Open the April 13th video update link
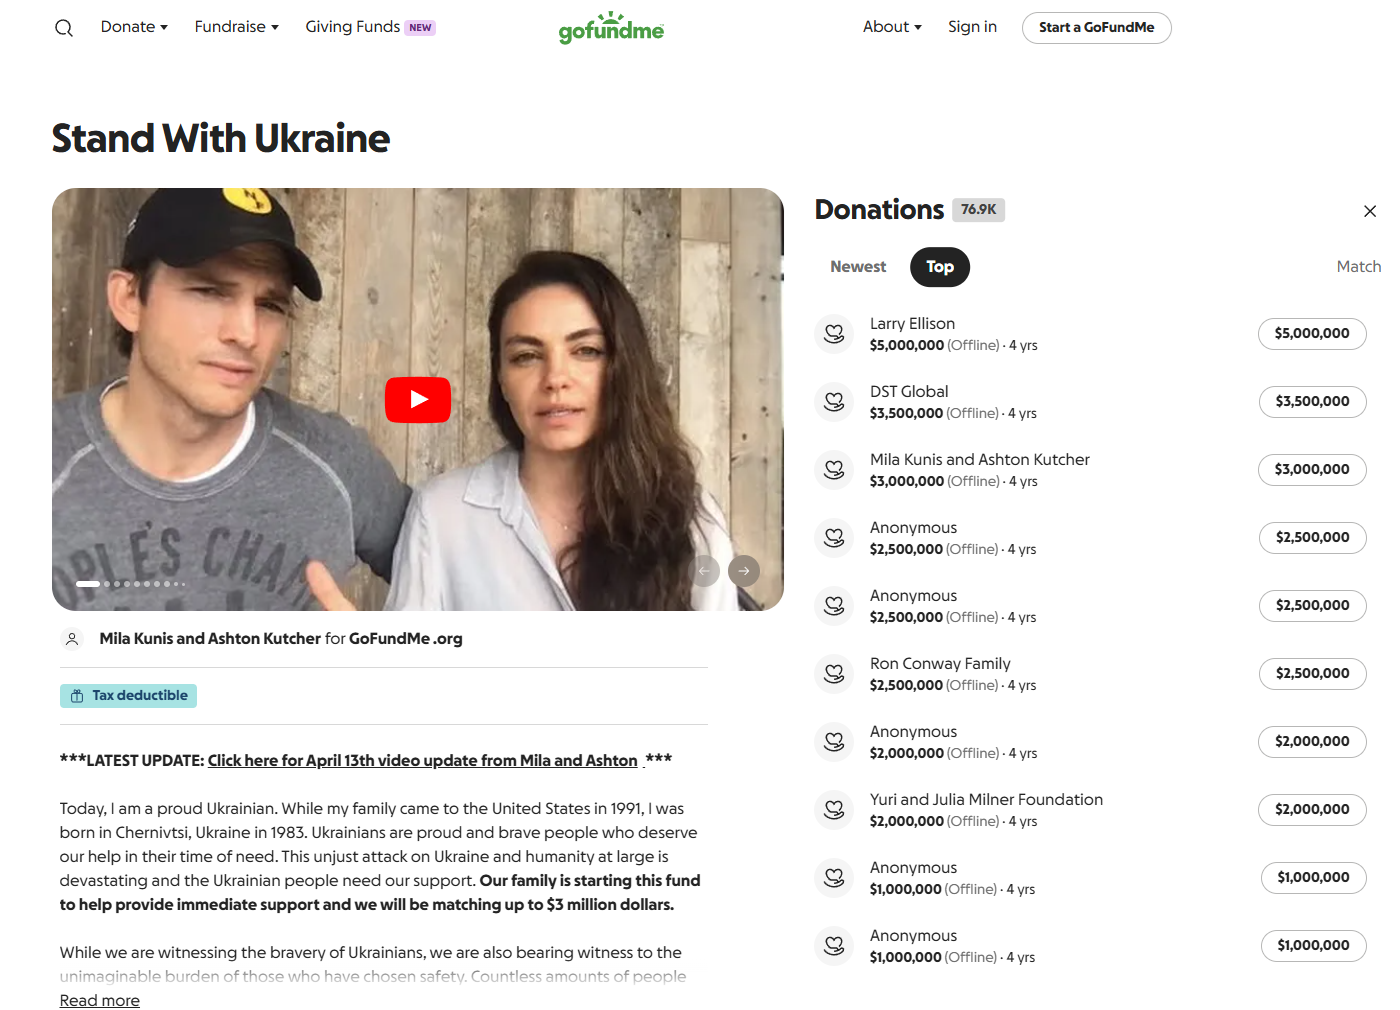 422,761
